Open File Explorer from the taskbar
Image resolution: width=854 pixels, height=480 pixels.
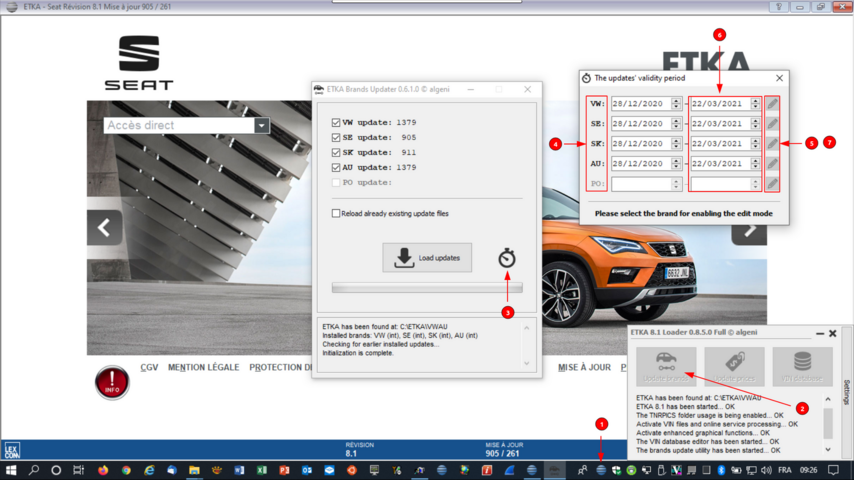click(194, 470)
